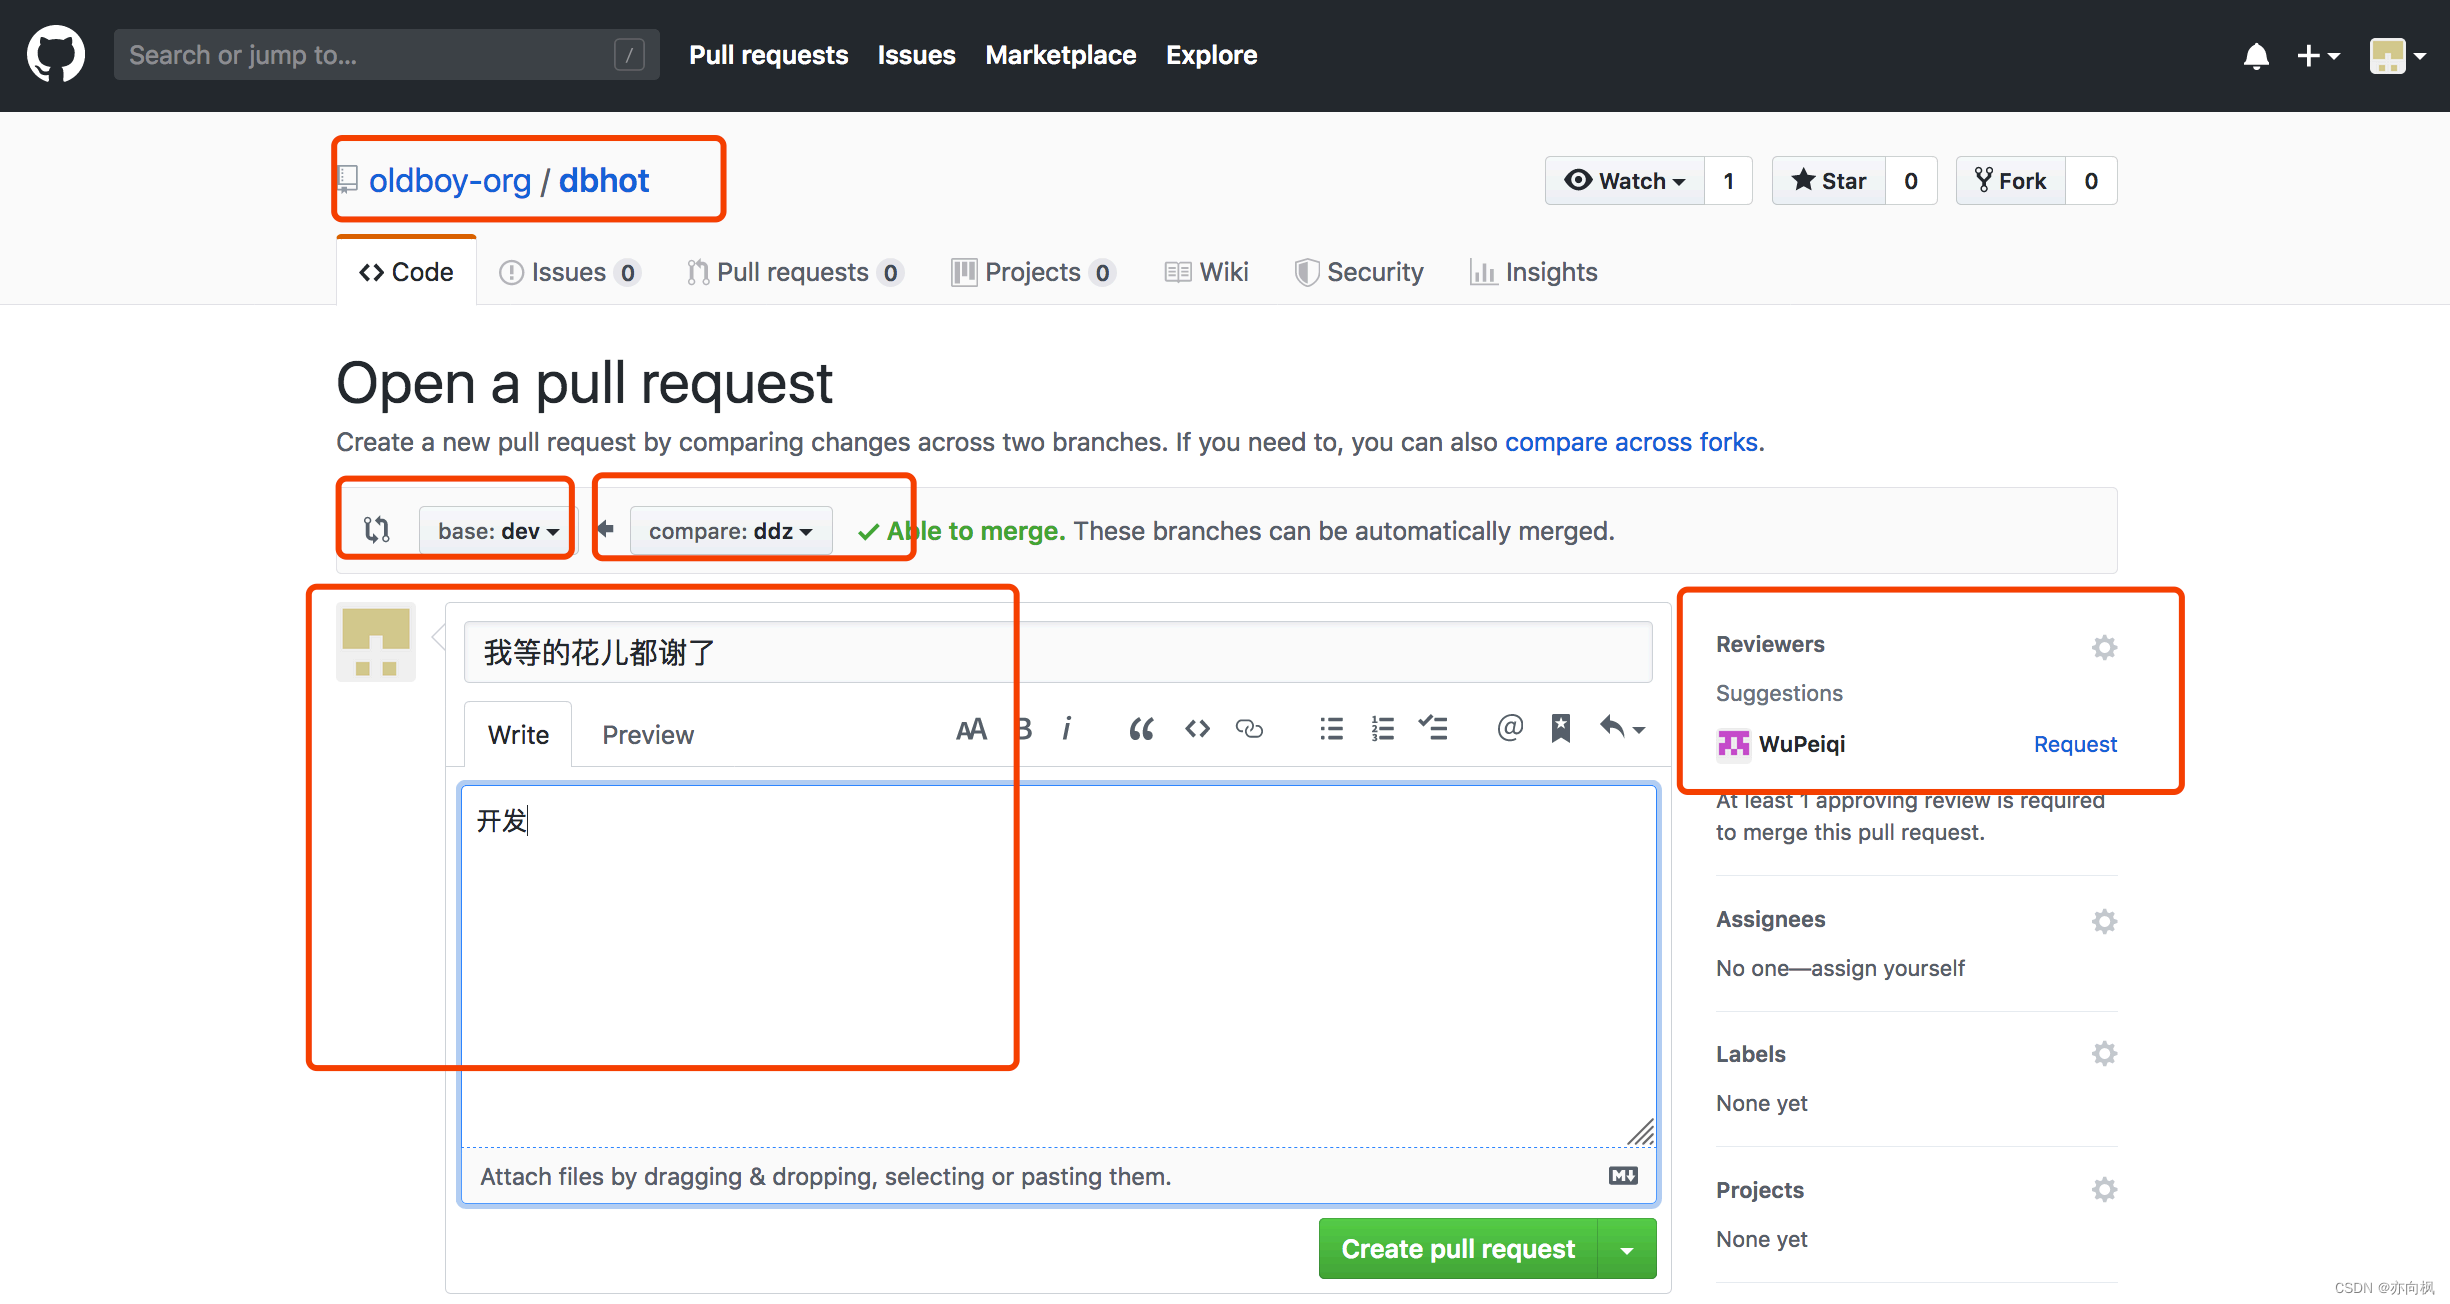Go to Pull requests in top navigation
The width and height of the screenshot is (2450, 1304).
(x=768, y=55)
